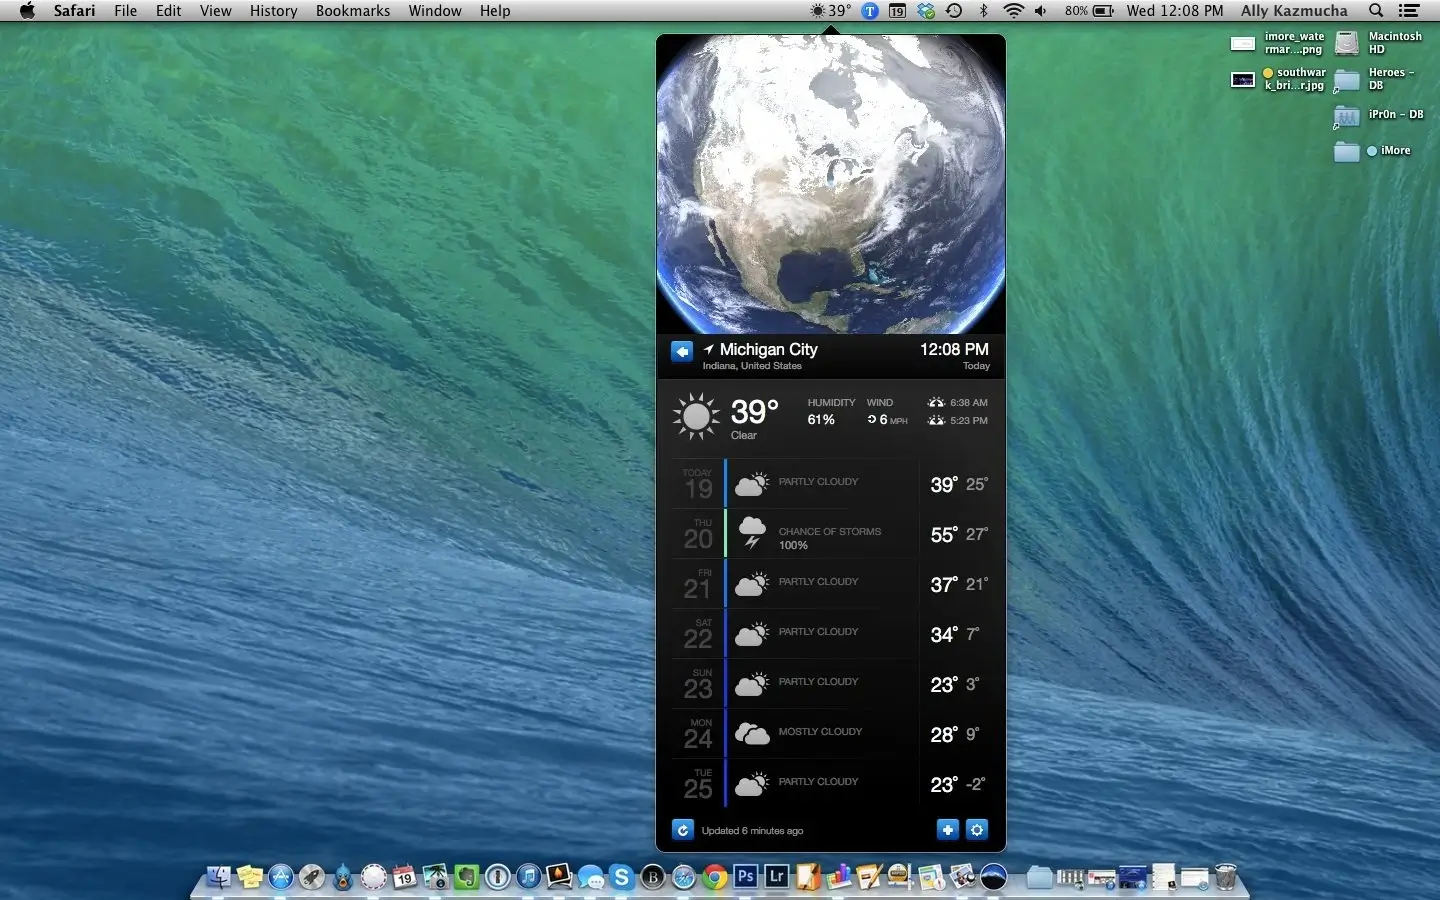Open the Dropbox menu bar icon
This screenshot has height=900, width=1440.
[x=927, y=11]
